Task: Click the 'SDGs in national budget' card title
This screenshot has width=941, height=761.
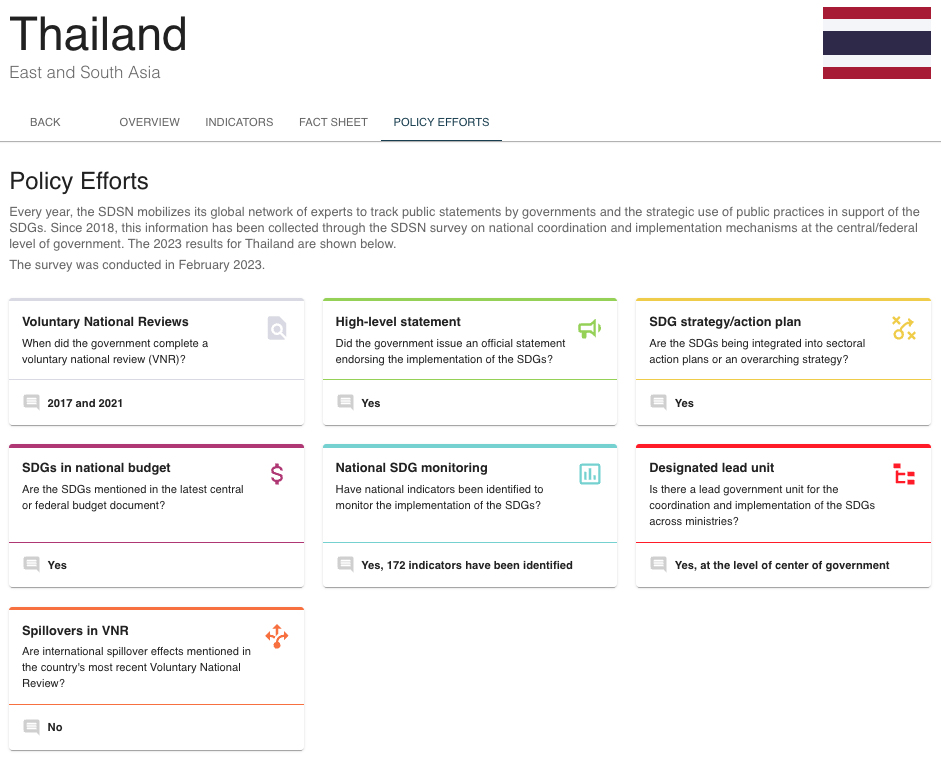Action: [96, 468]
